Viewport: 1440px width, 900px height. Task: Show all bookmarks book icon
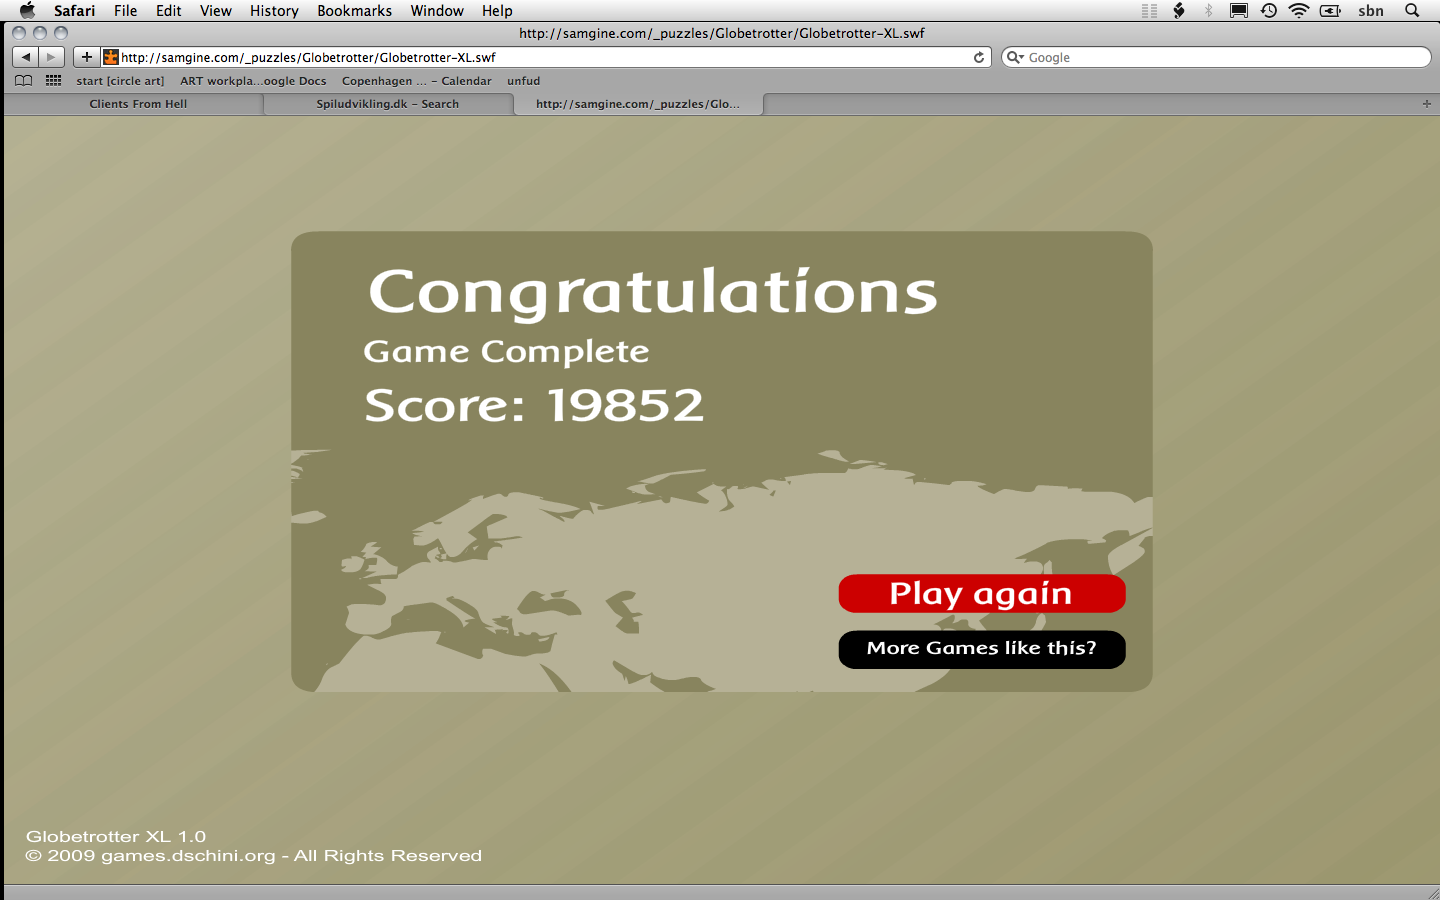24,81
